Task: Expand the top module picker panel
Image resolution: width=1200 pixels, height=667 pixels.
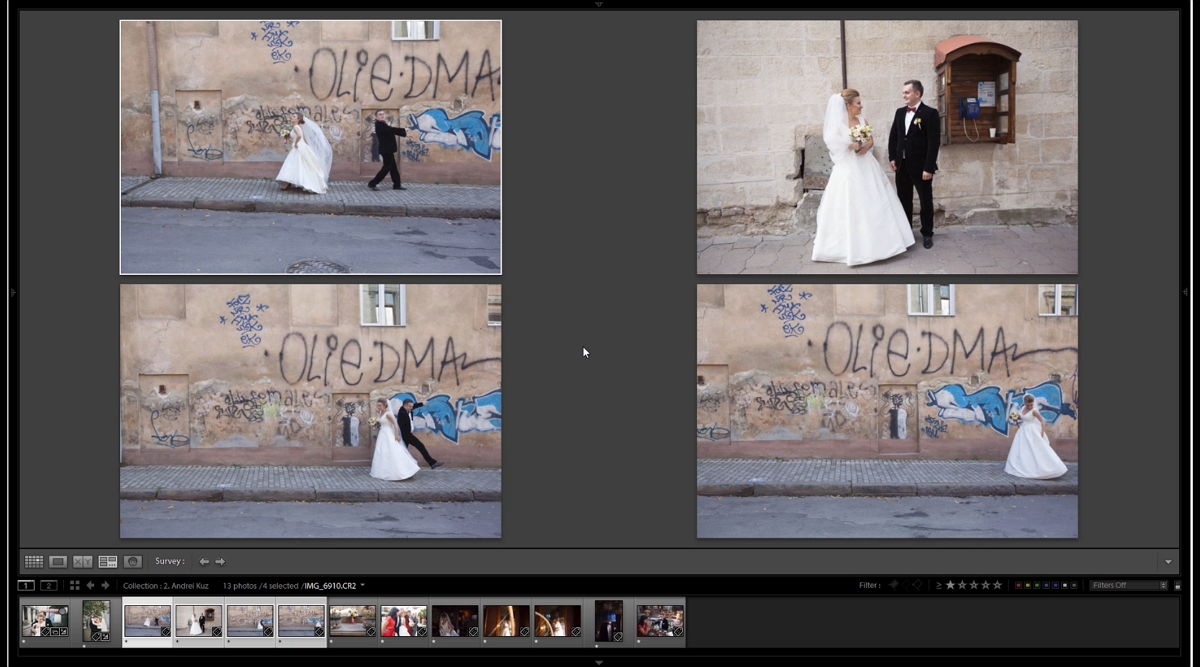Action: [599, 4]
